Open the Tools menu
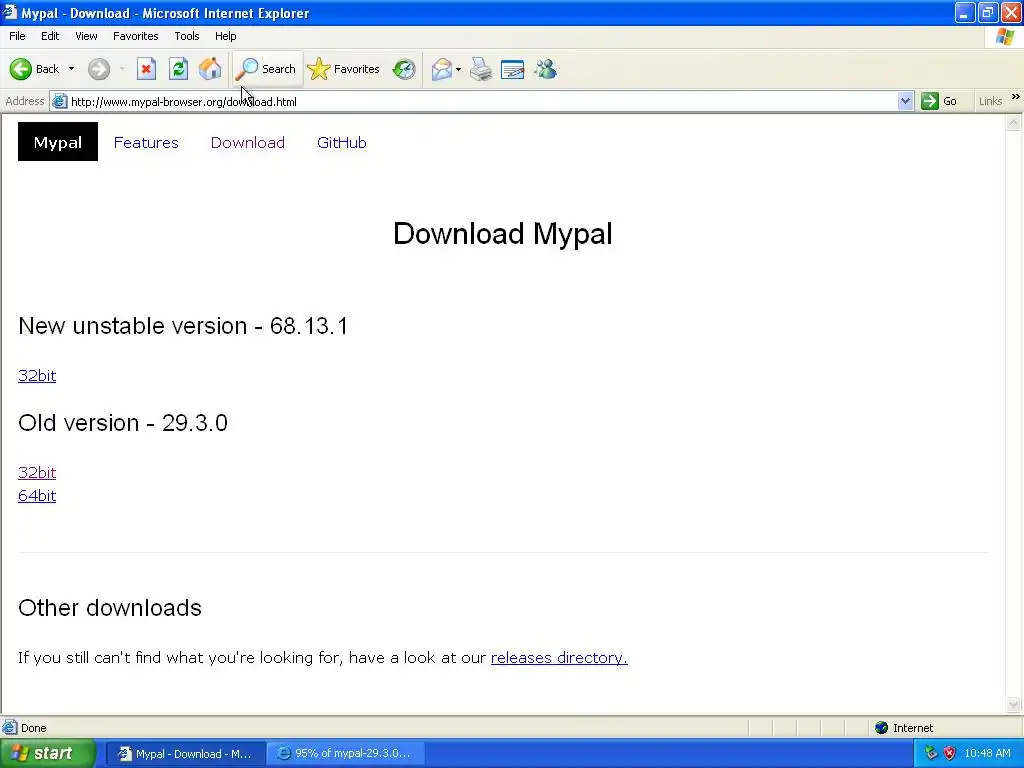The width and height of the screenshot is (1024, 768). click(x=187, y=36)
